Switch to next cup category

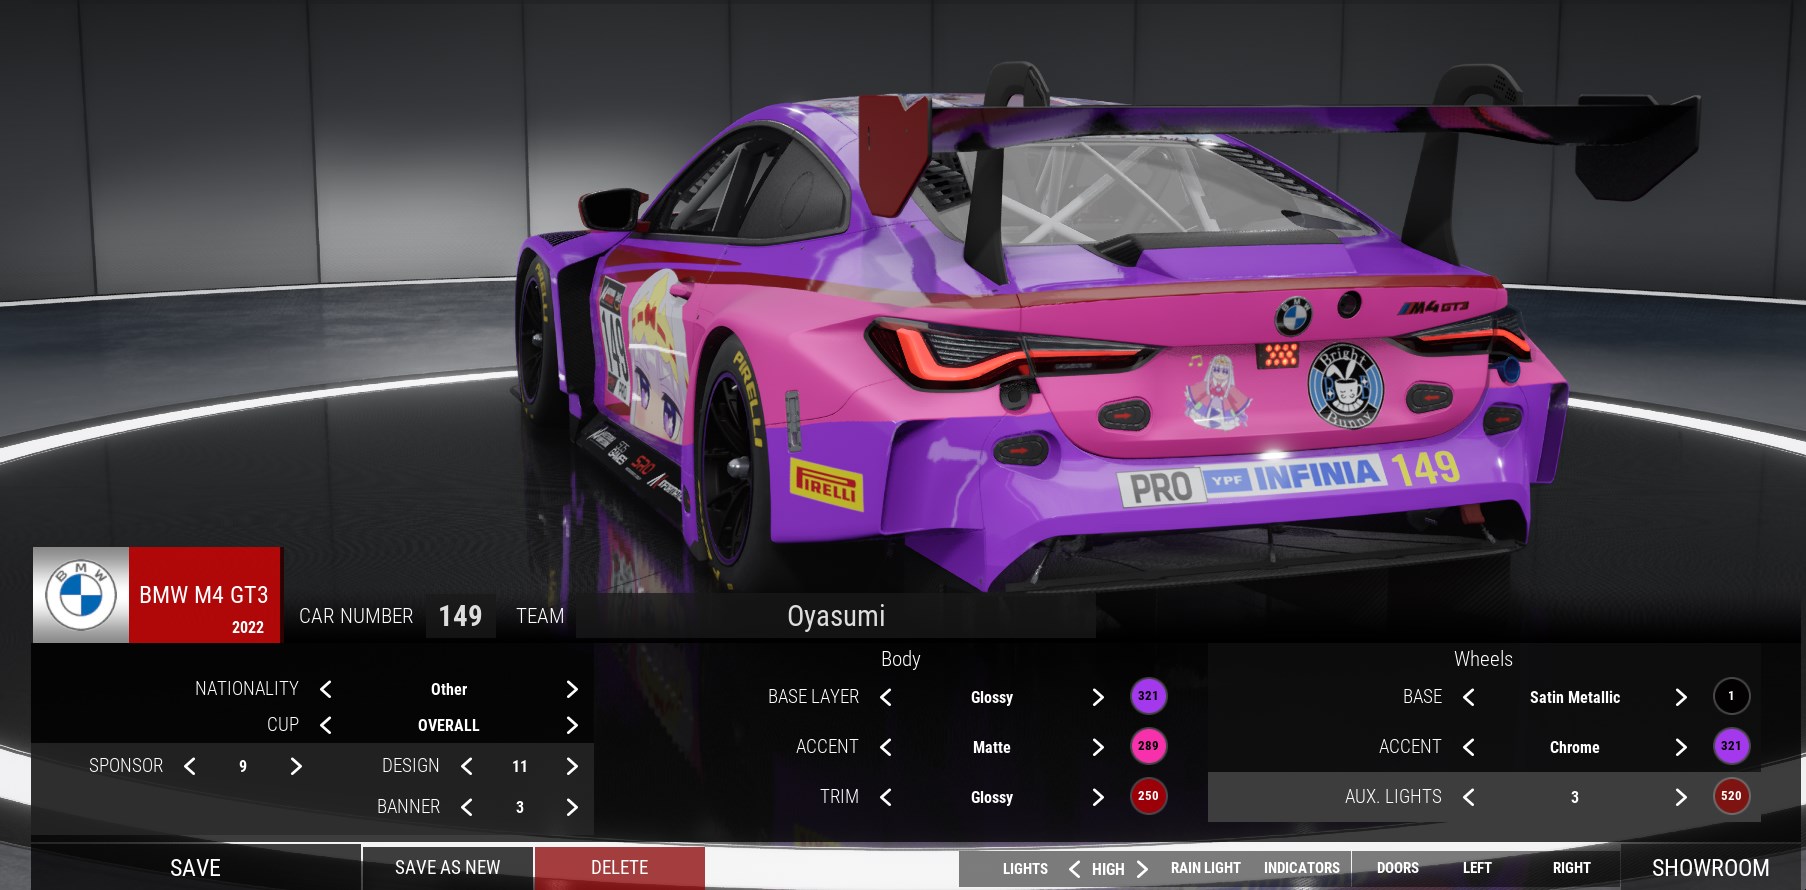pos(572,725)
